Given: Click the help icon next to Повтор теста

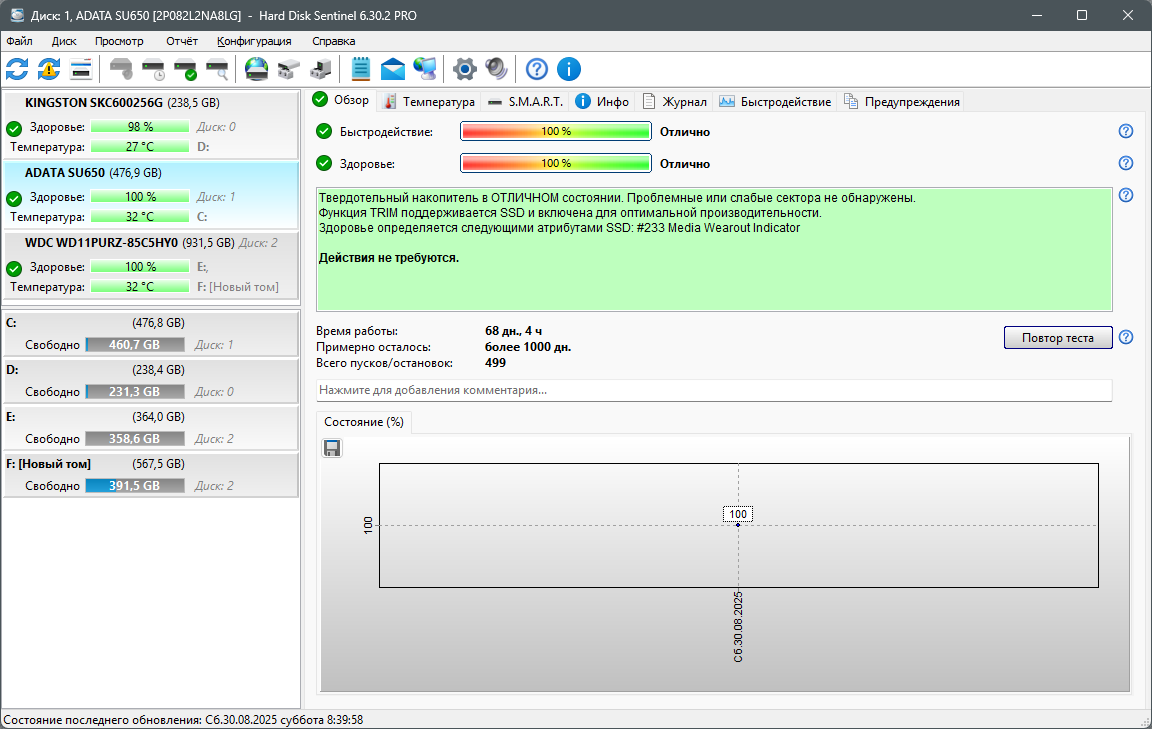Looking at the screenshot, I should coord(1126,337).
